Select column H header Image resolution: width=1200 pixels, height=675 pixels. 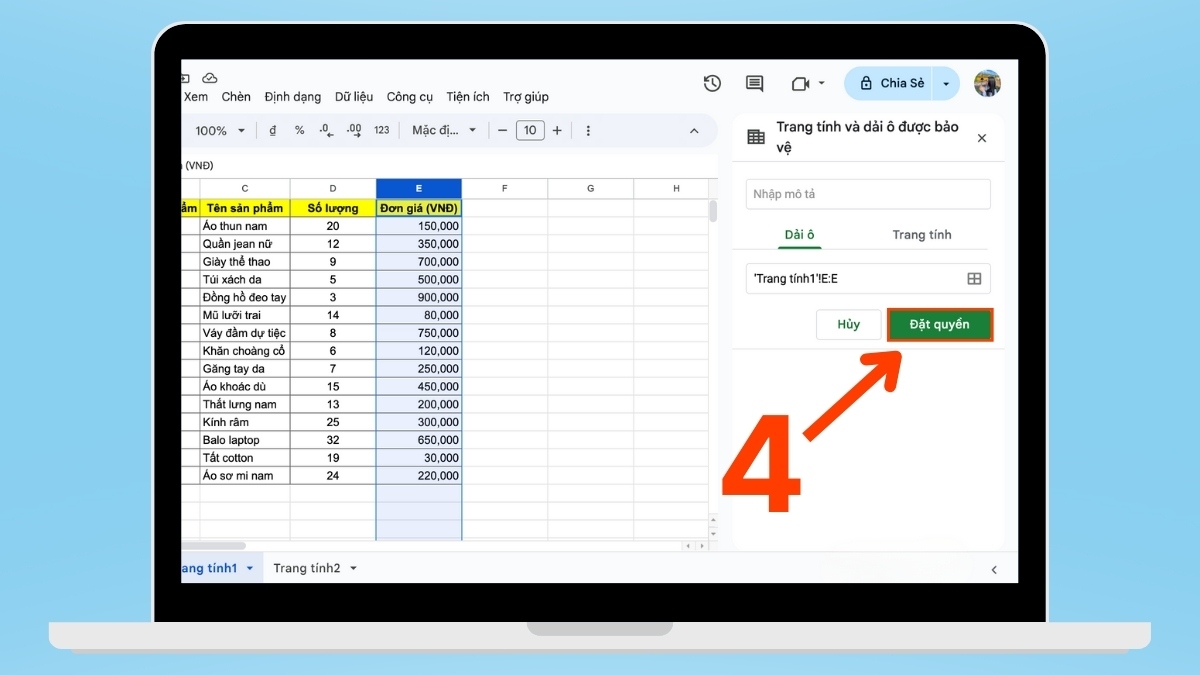tap(676, 189)
